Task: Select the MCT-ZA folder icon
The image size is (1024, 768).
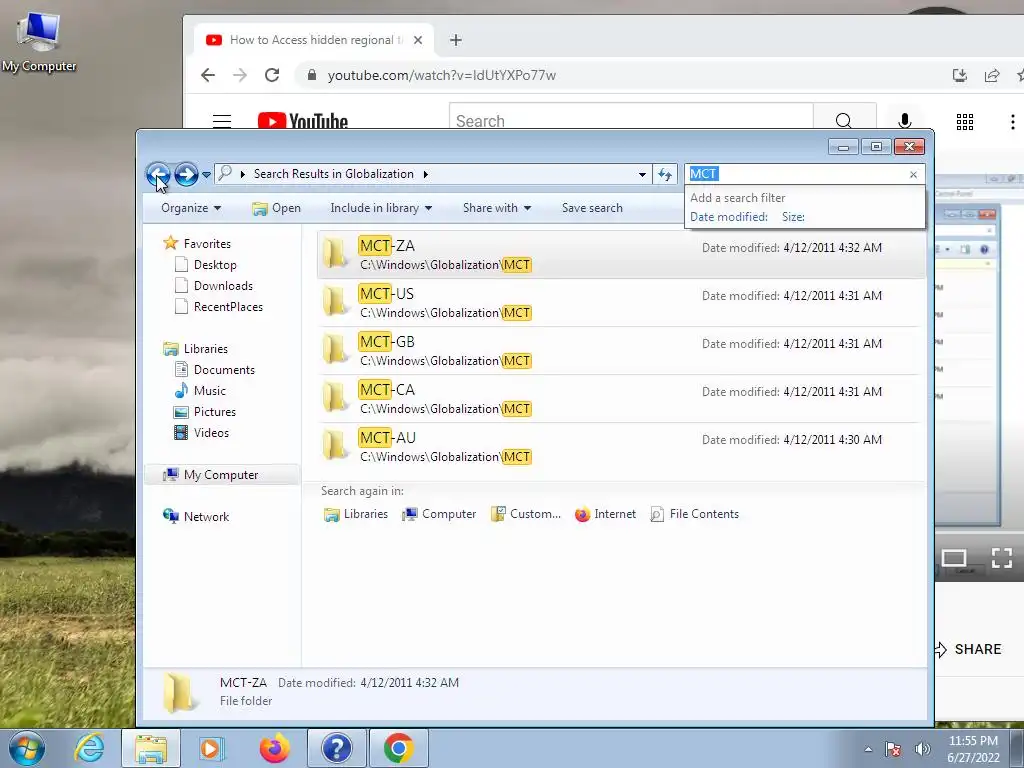Action: [x=336, y=255]
